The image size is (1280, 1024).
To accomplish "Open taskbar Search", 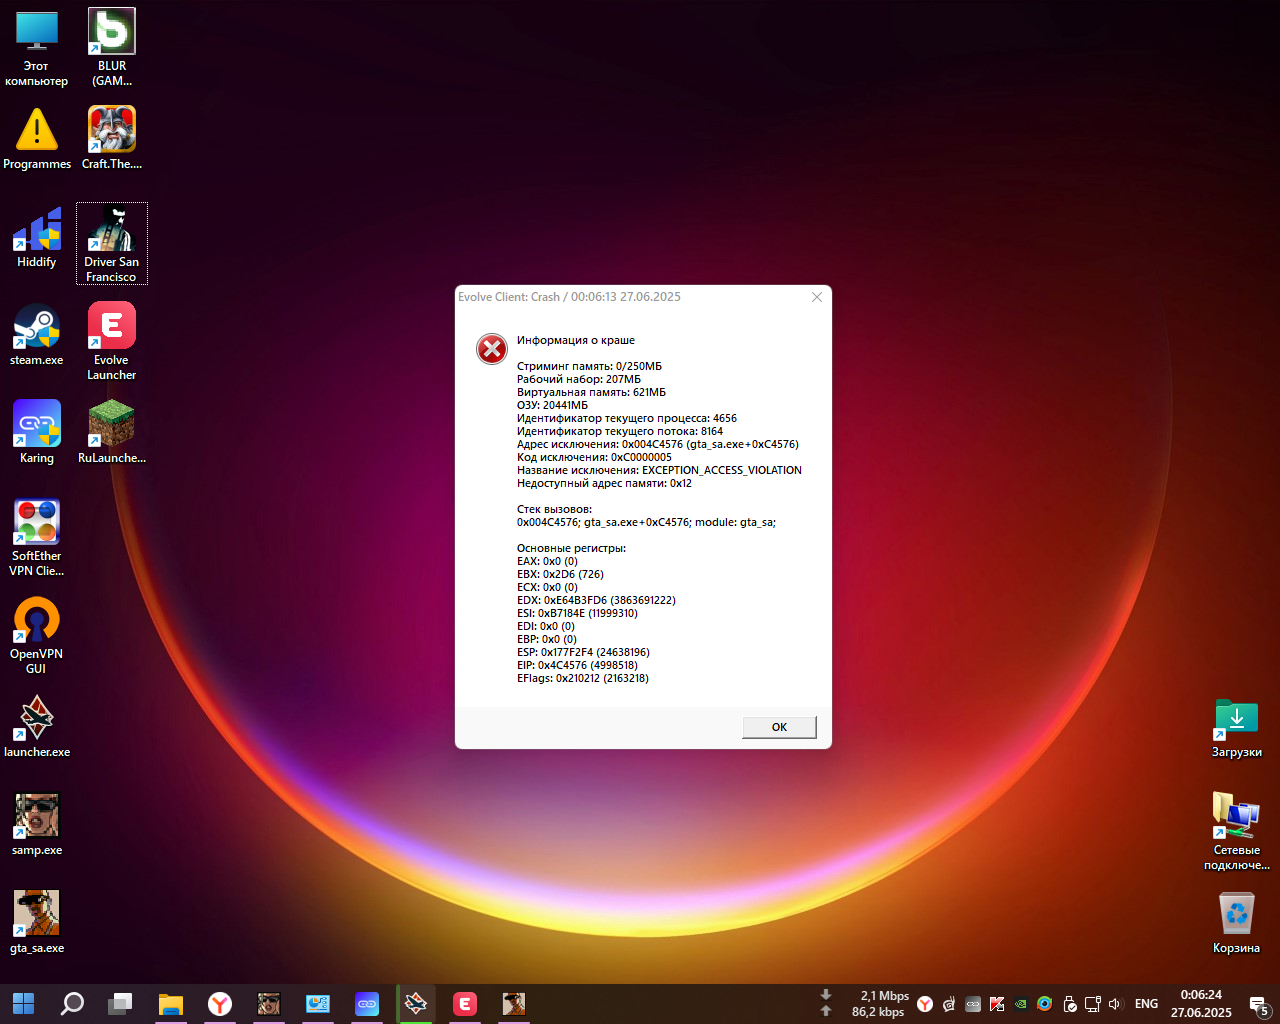I will point(72,1003).
